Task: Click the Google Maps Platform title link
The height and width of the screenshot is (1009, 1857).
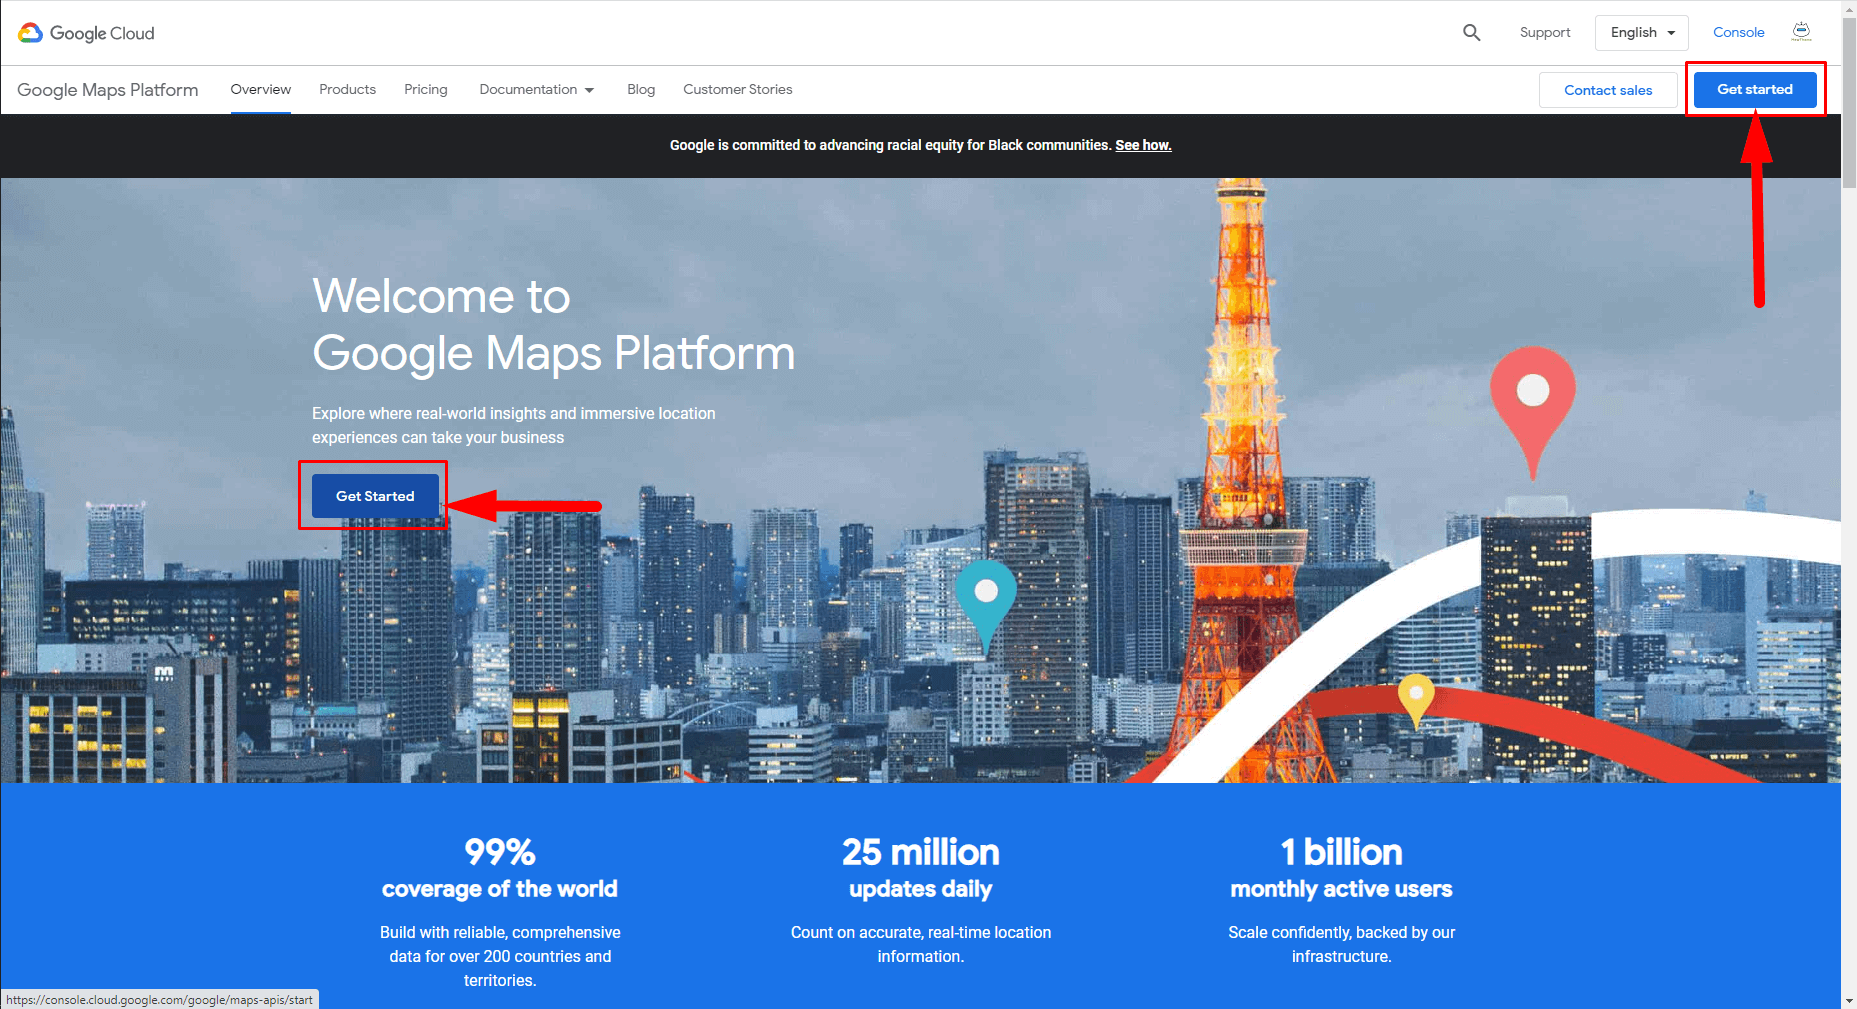Action: point(108,90)
